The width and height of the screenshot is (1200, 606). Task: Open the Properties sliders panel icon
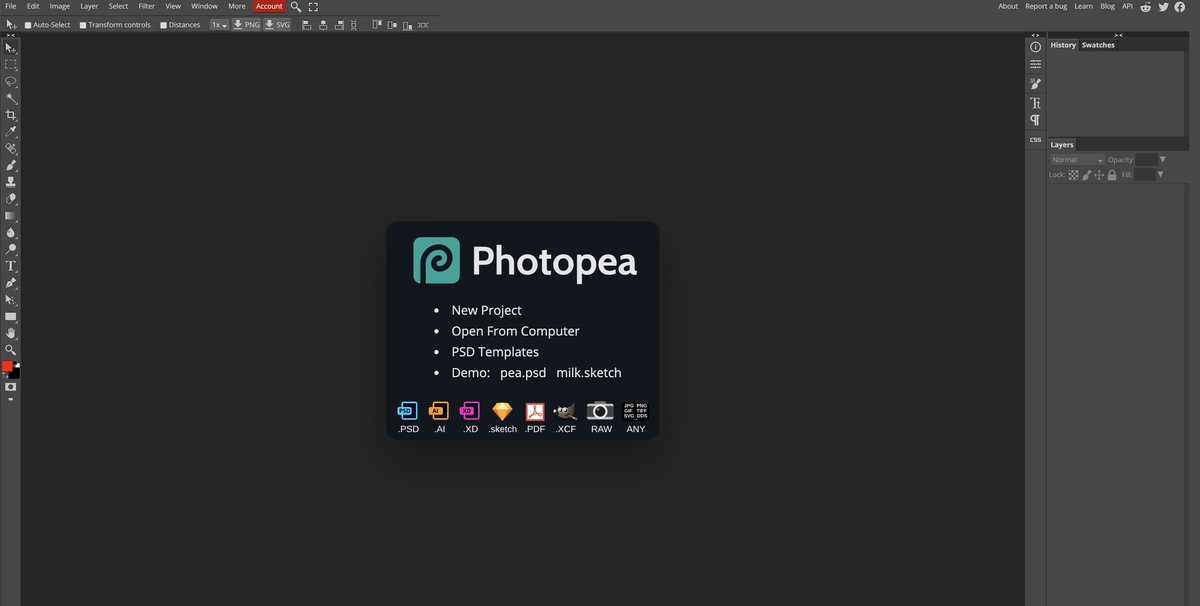tap(1035, 64)
